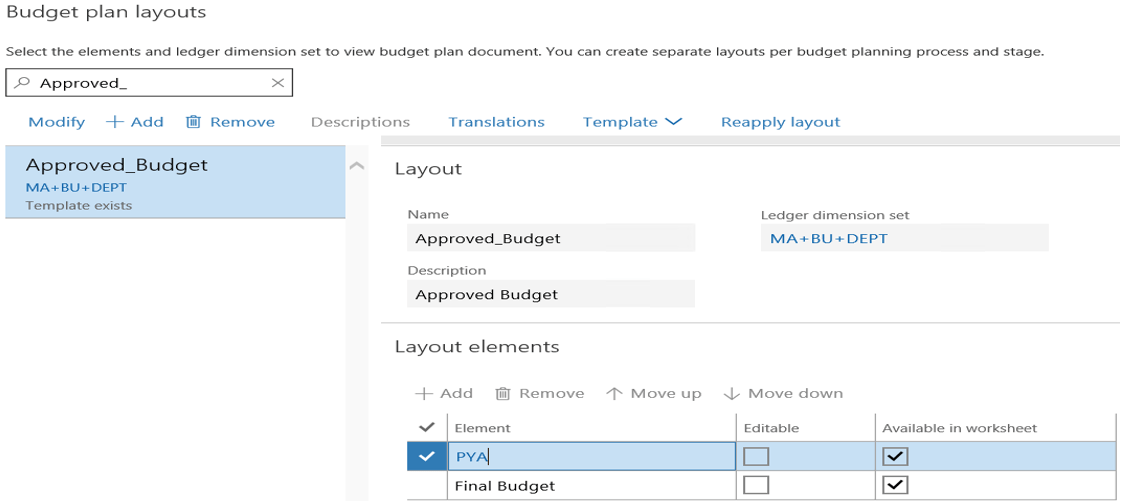
Task: Add a new layout element with plus icon
Action: pyautogui.click(x=423, y=394)
